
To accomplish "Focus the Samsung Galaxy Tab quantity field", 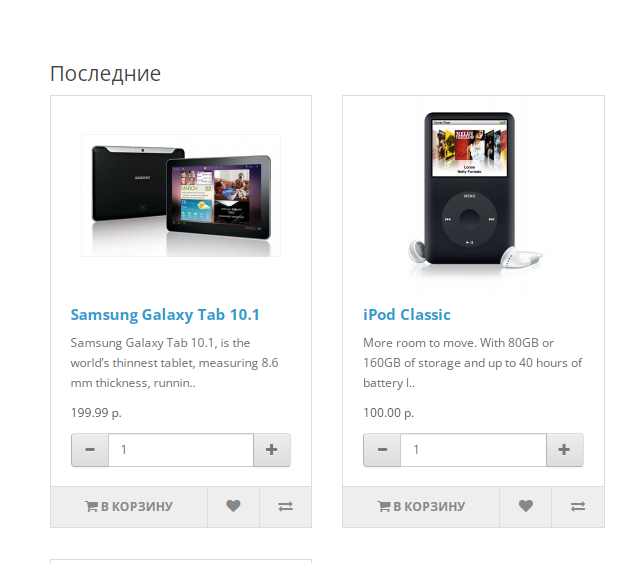I will tap(181, 450).
